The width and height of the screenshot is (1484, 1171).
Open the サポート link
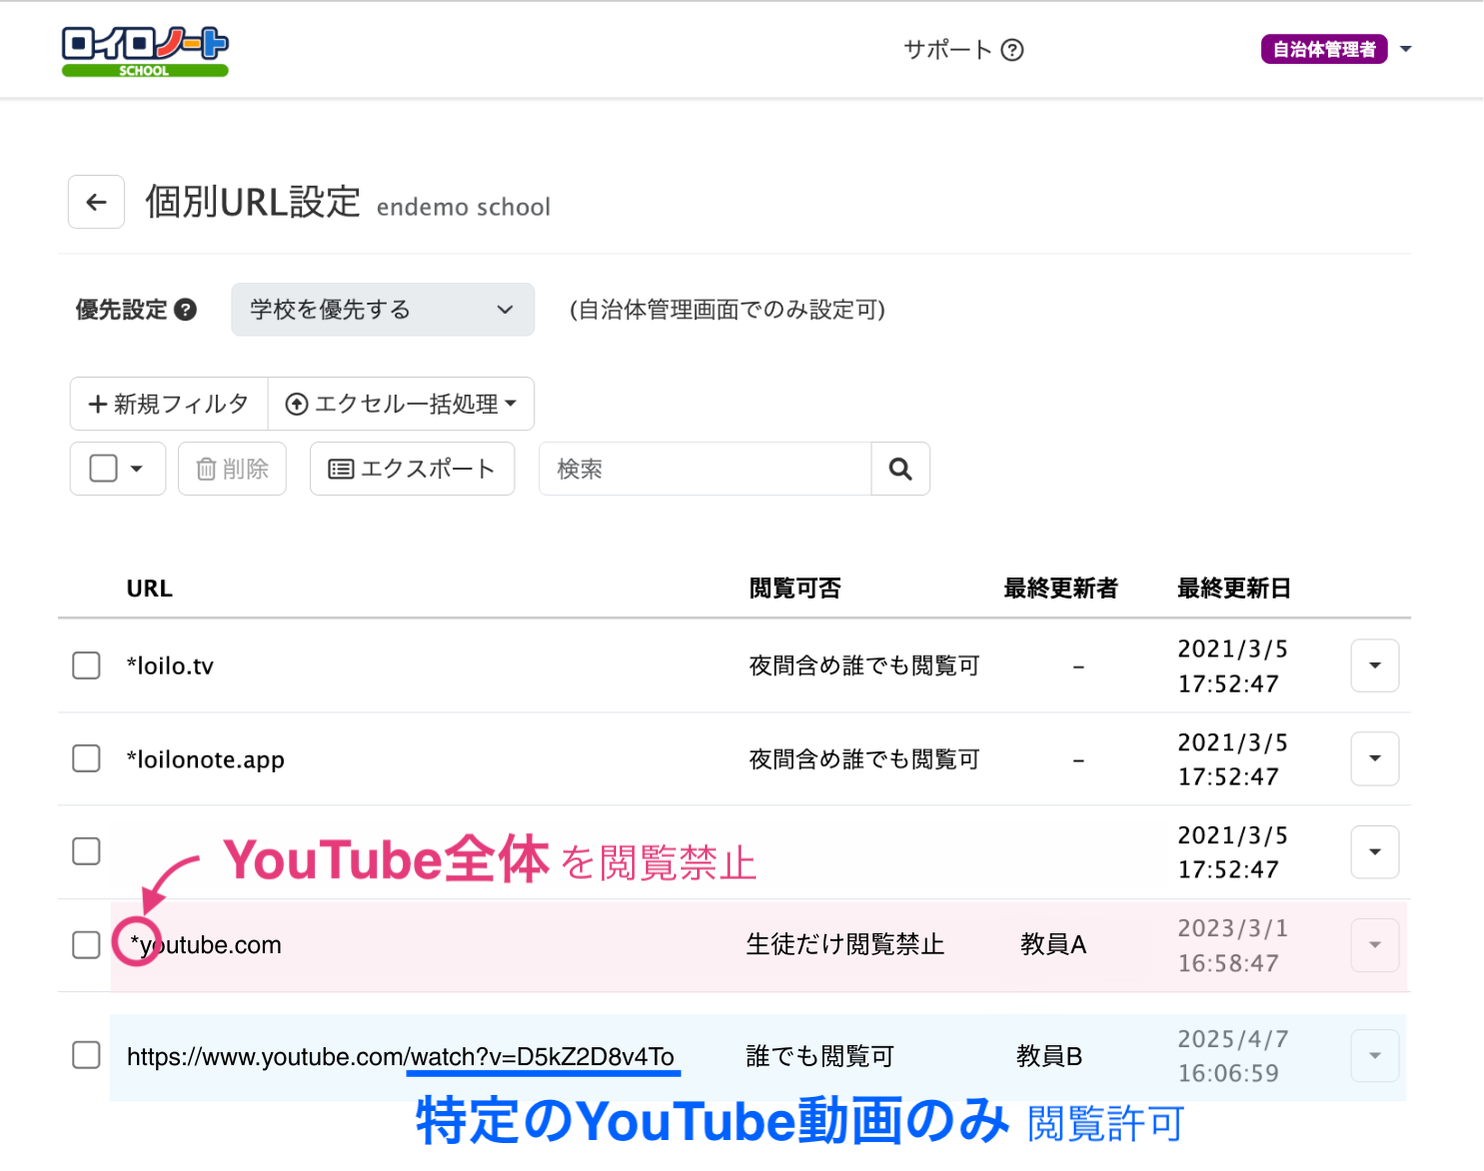947,50
